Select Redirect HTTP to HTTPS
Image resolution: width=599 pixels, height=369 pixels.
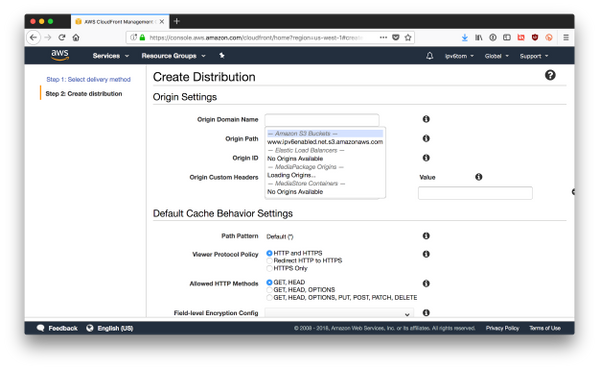(x=269, y=261)
